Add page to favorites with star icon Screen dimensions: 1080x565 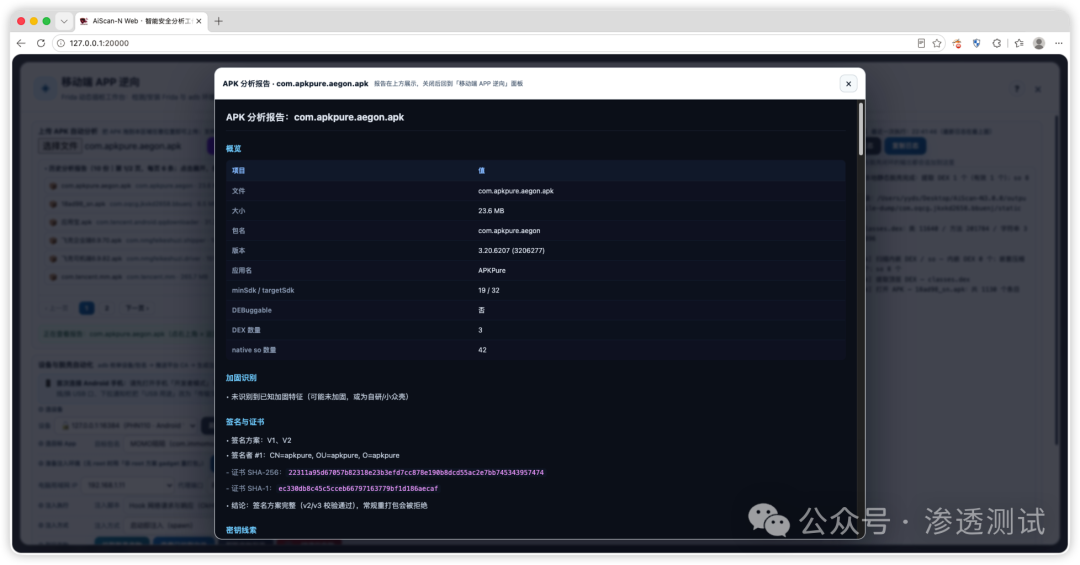pyautogui.click(x=937, y=43)
